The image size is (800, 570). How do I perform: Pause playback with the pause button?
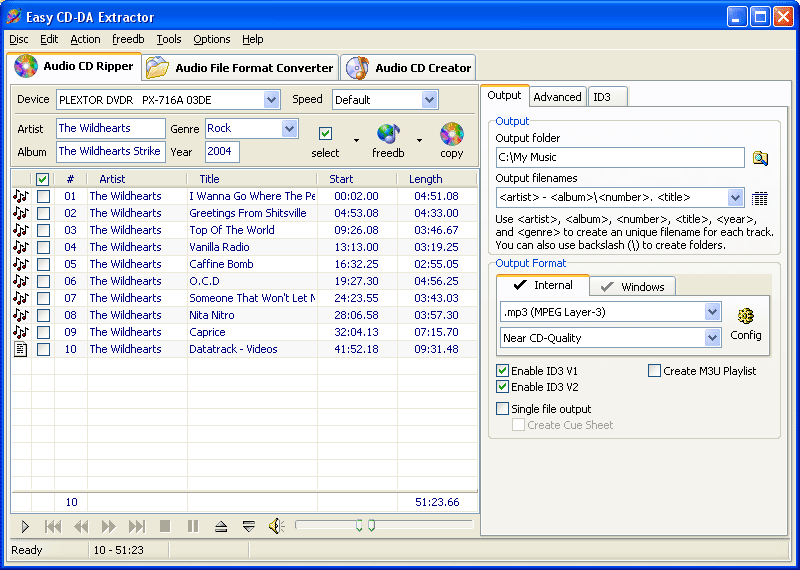(x=193, y=526)
